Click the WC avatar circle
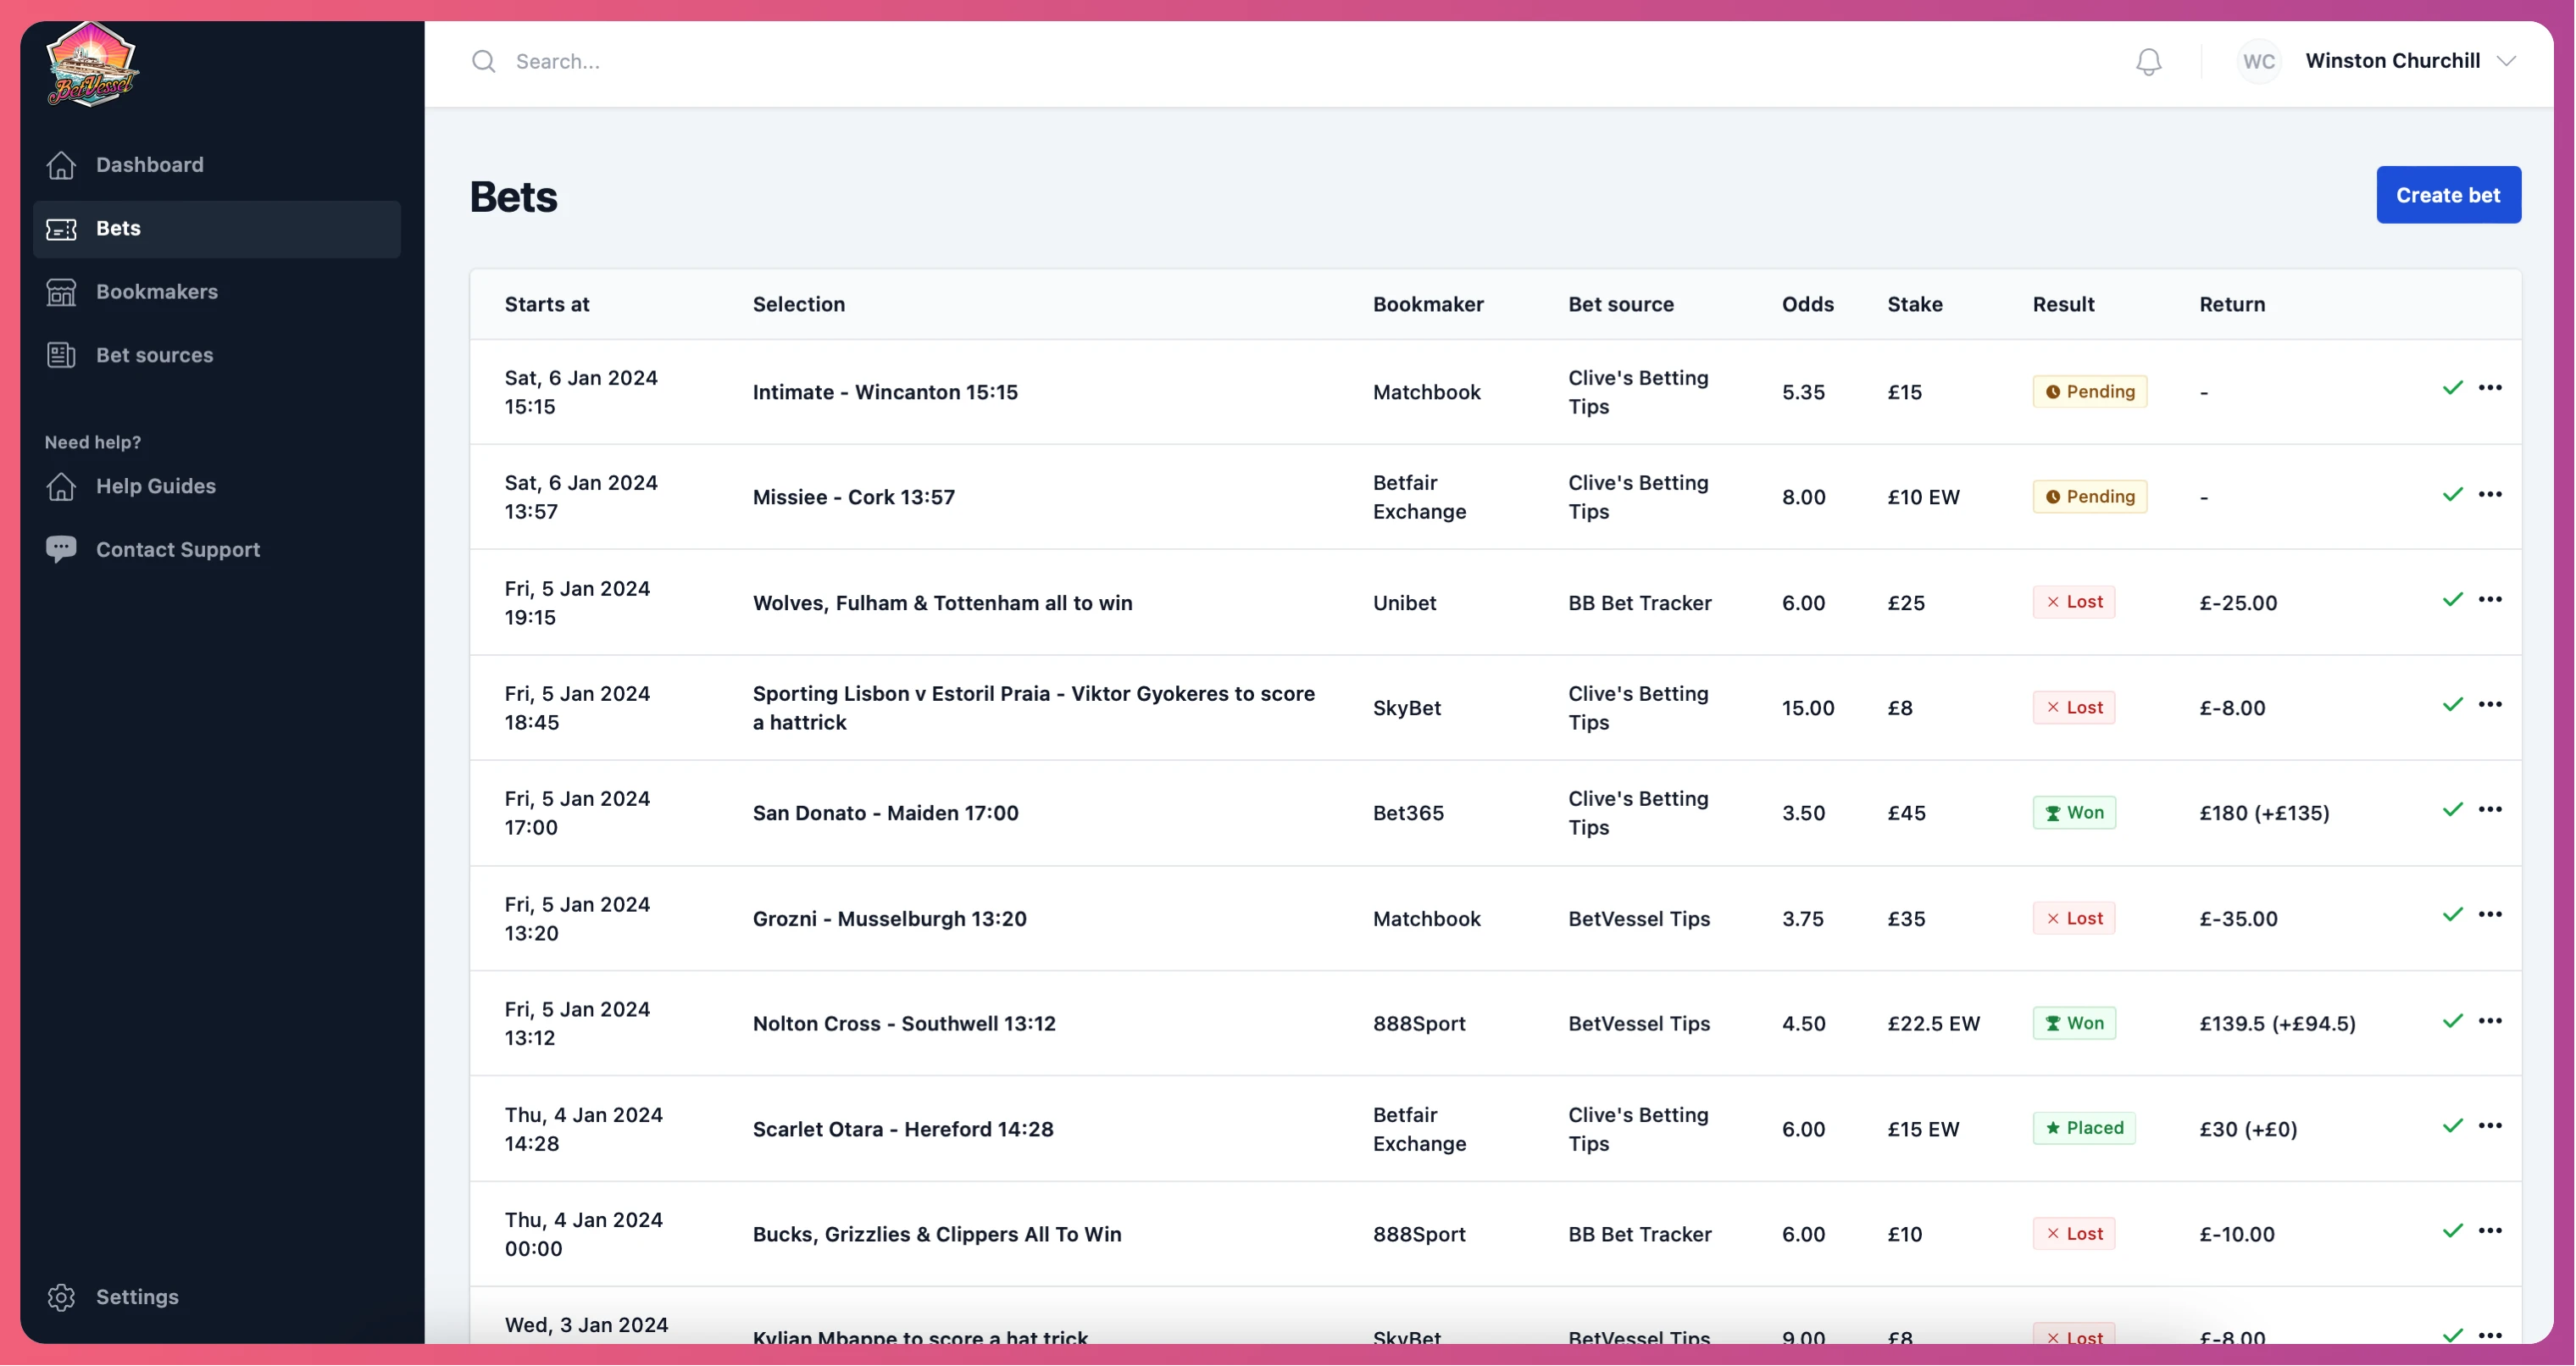 coord(2258,62)
